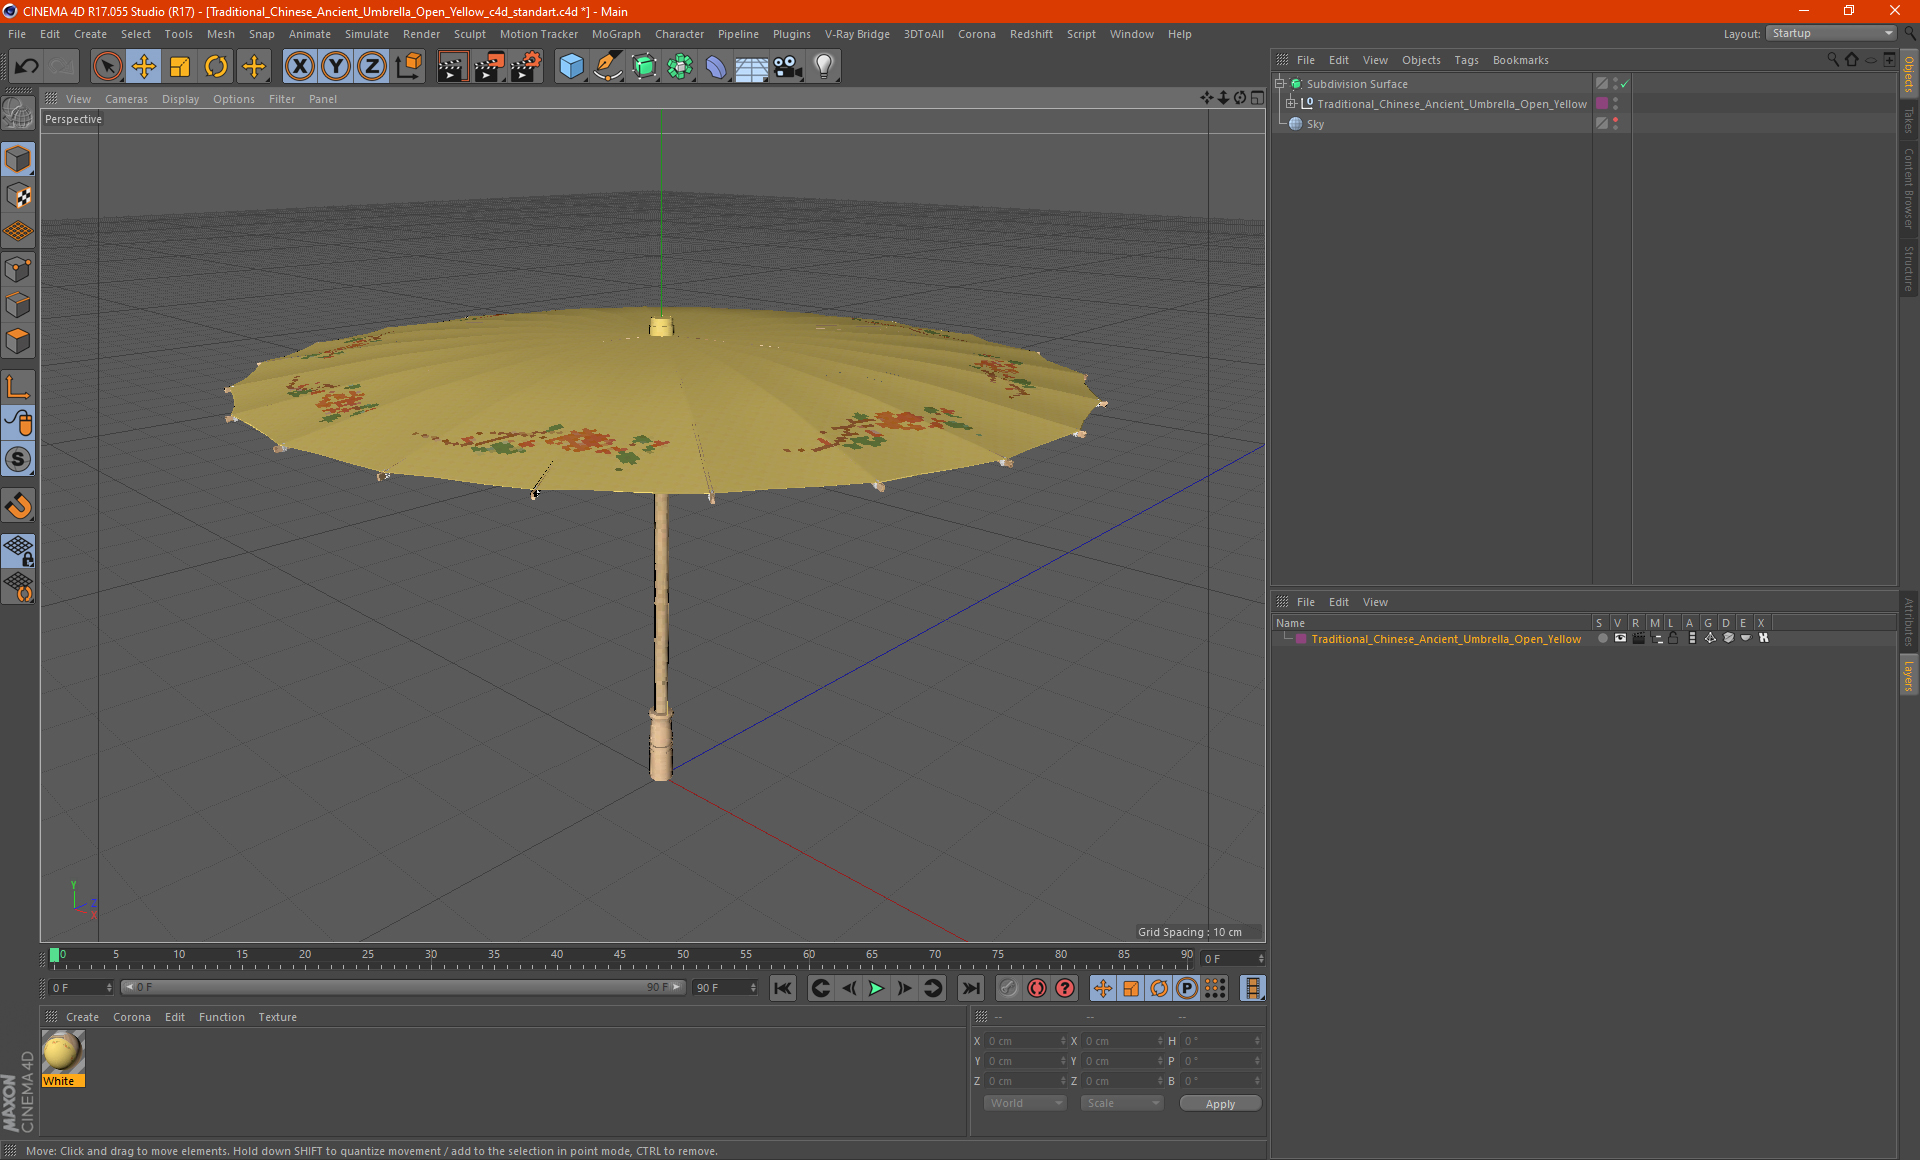Open viewport Cameras menu
The width and height of the screenshot is (1920, 1160).
point(126,99)
